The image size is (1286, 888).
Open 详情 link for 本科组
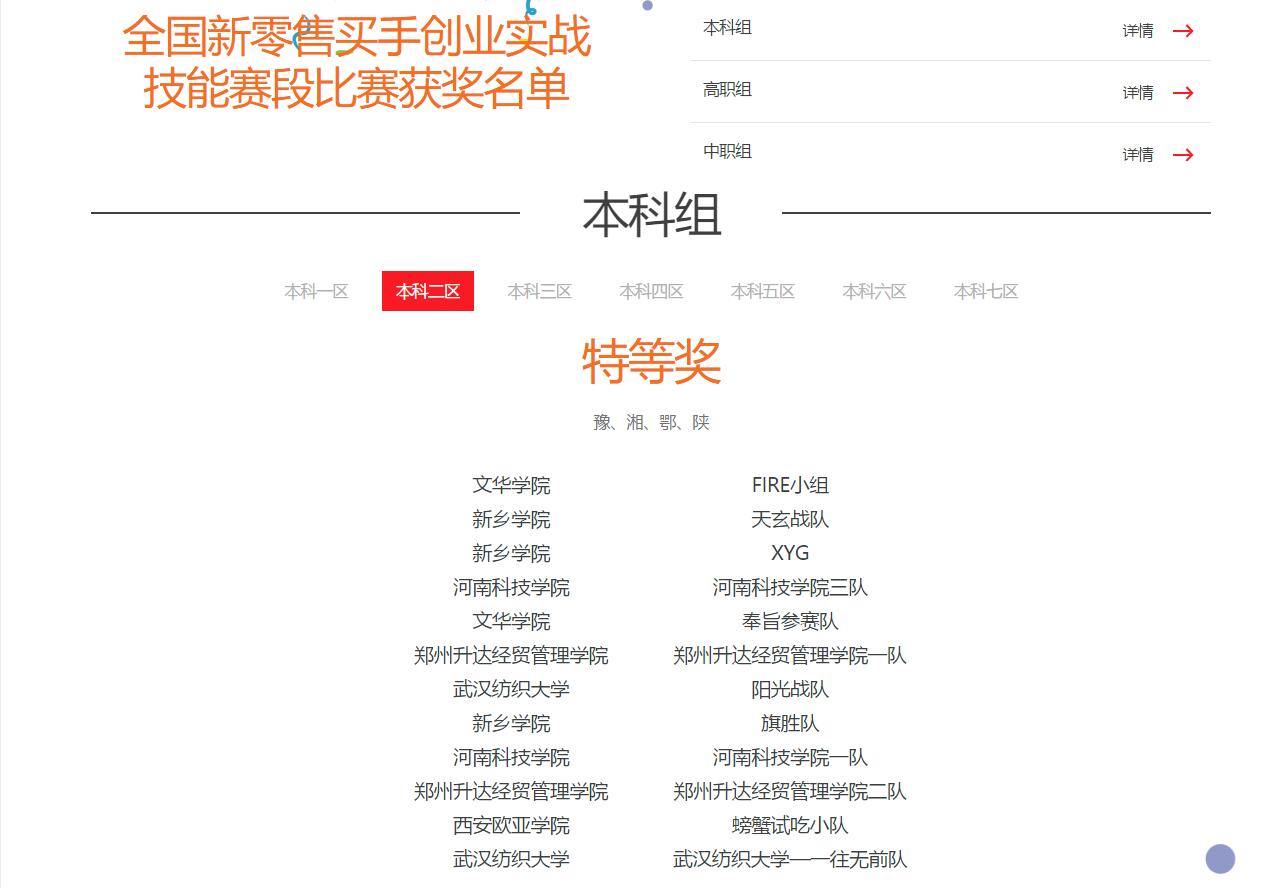click(x=1137, y=31)
